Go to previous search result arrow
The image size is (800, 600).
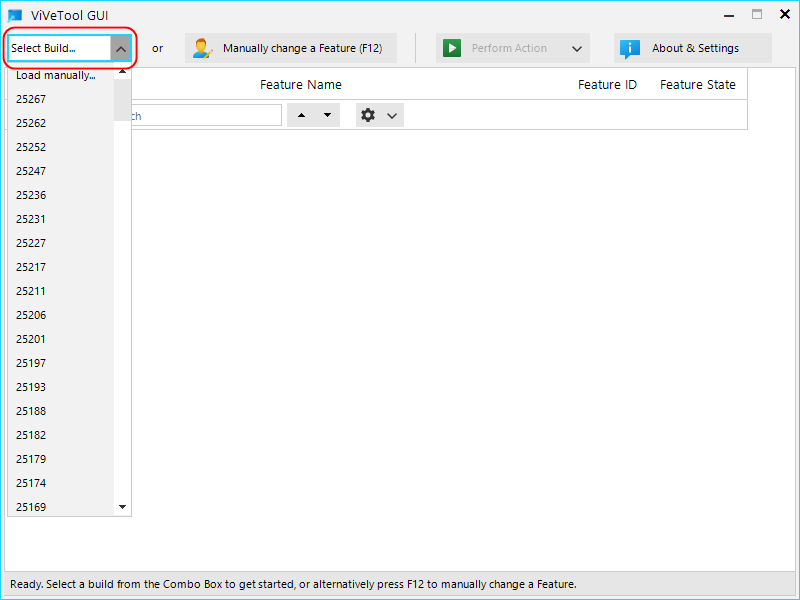point(302,115)
